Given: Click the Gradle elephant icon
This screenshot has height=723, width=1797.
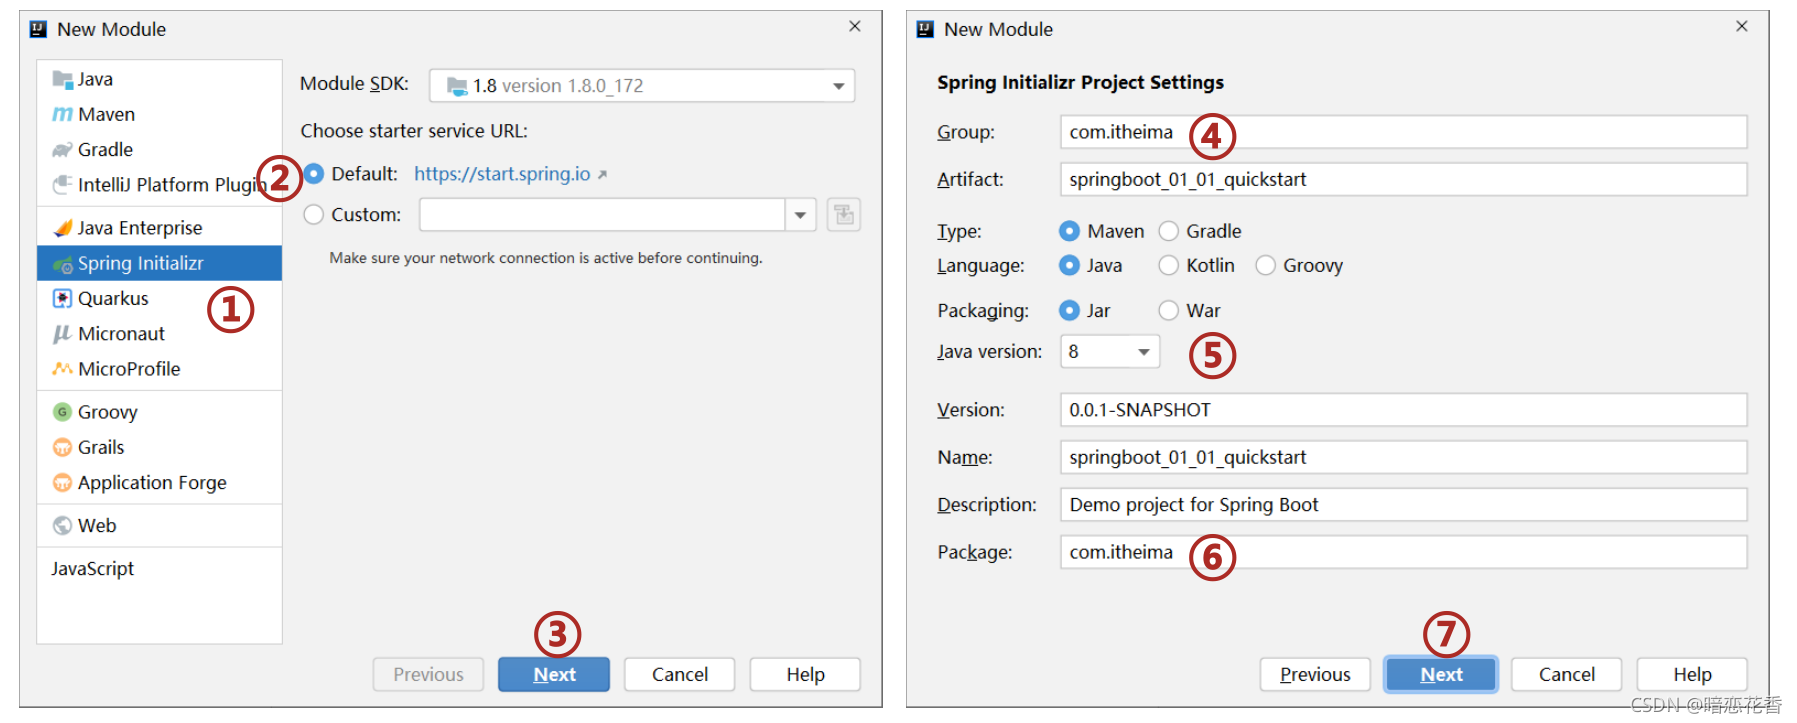Looking at the screenshot, I should coord(62,150).
